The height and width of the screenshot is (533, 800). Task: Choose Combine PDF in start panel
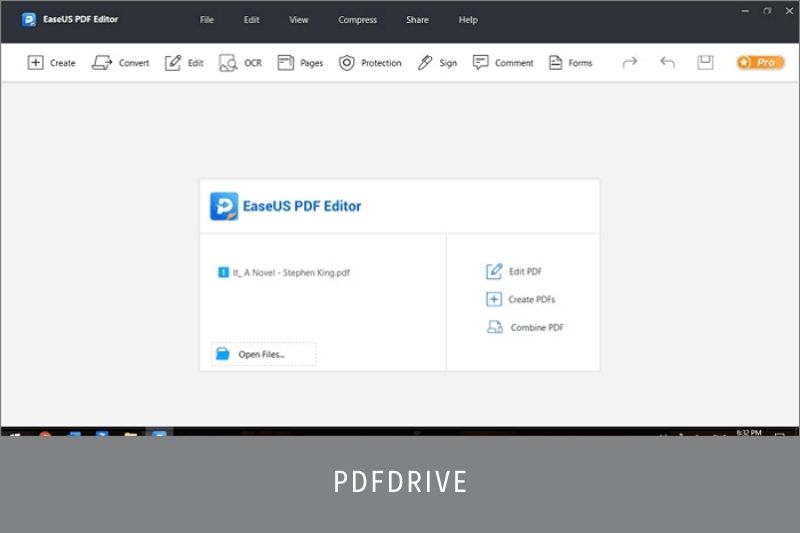525,327
